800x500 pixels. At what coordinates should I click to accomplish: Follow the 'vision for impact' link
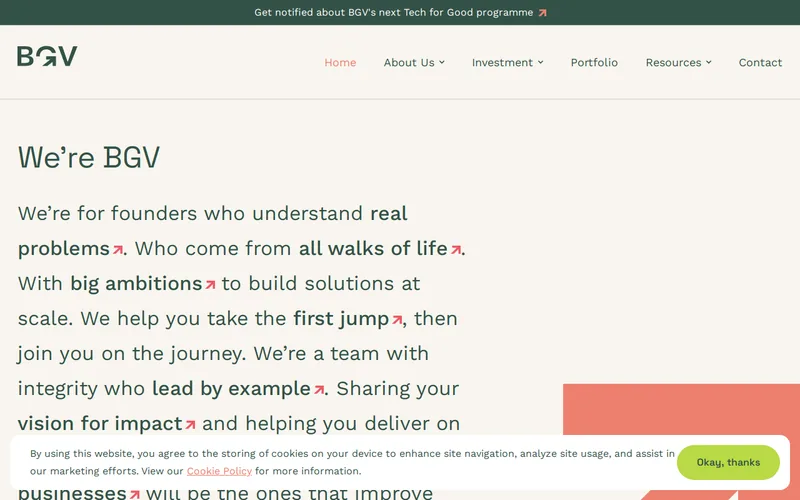tap(100, 423)
